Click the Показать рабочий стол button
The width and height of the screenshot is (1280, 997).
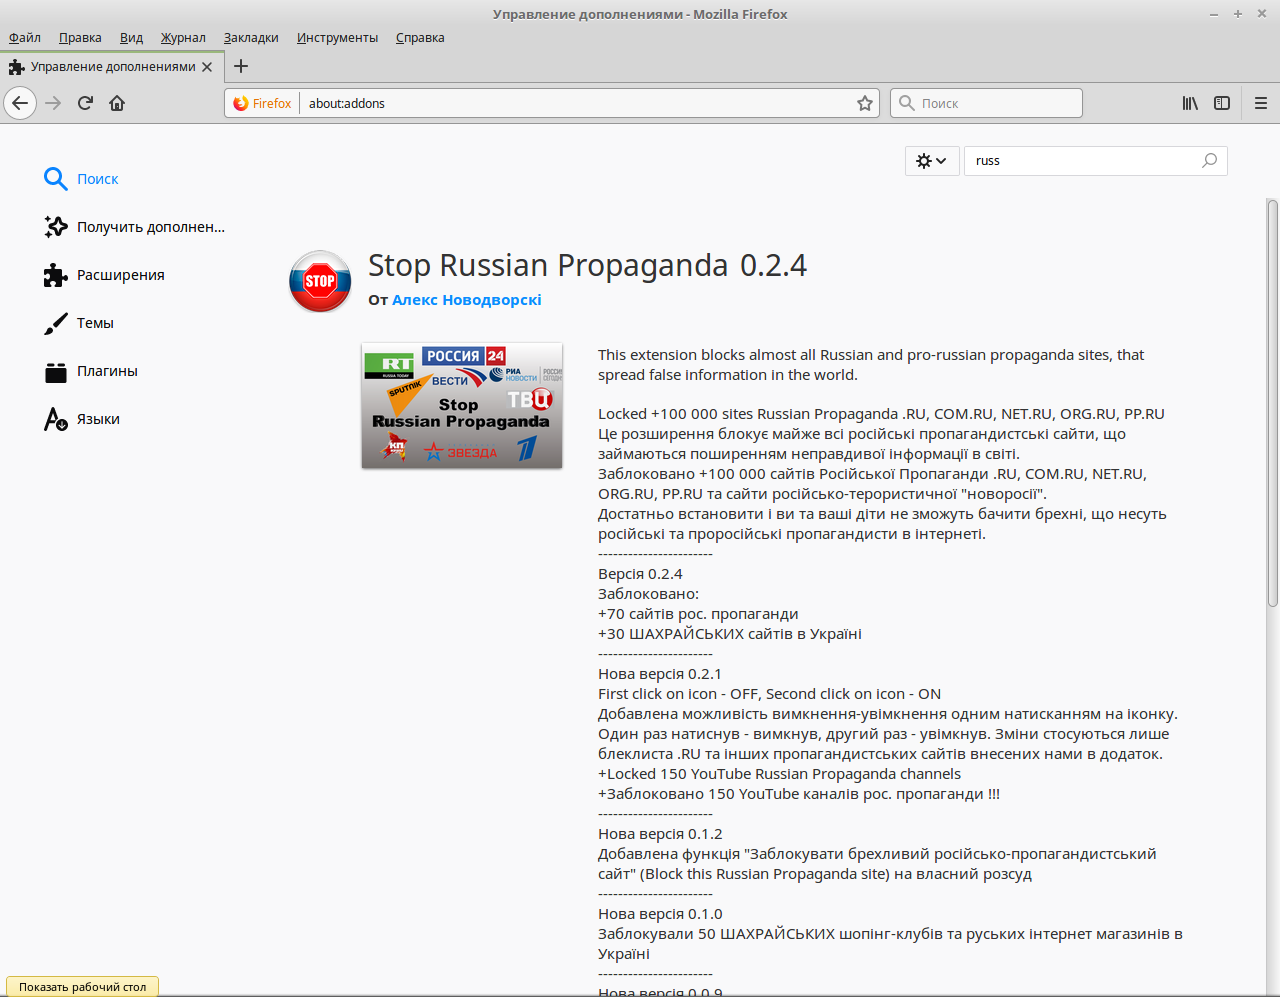(x=82, y=987)
